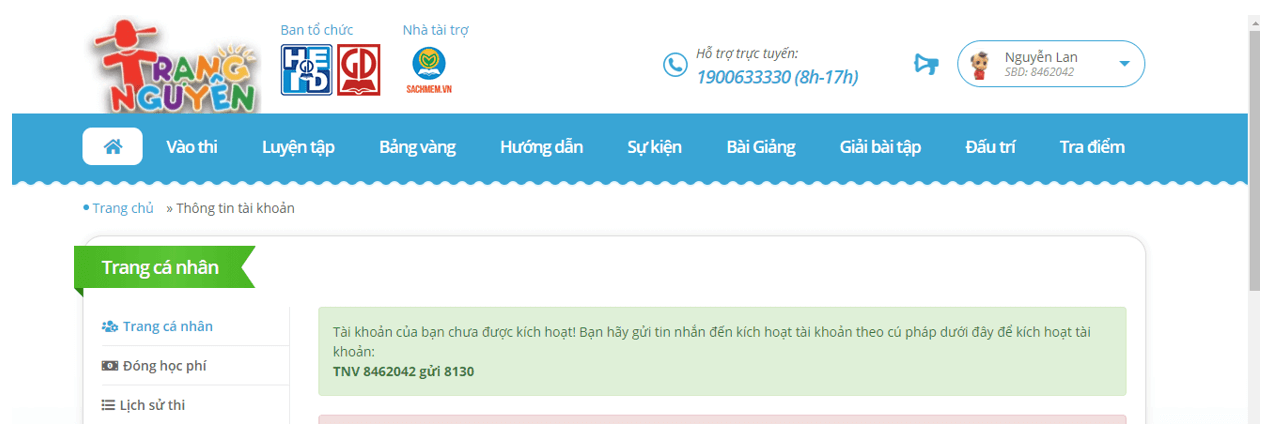Screen dimensions: 1264x444
Task: Open Lịch sử thi in the sidebar
Action: point(154,405)
